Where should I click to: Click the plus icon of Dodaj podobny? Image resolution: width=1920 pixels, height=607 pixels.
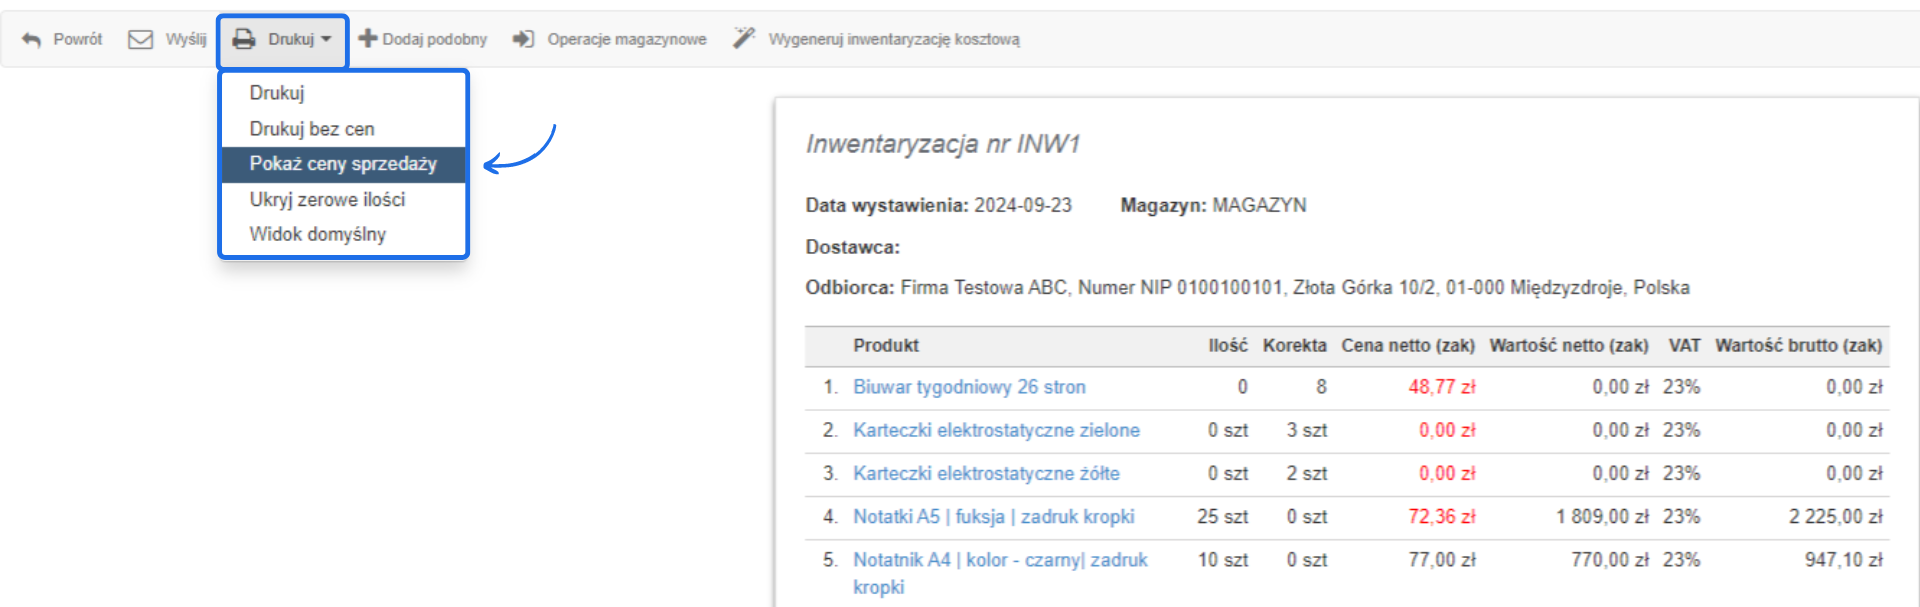pyautogui.click(x=367, y=38)
